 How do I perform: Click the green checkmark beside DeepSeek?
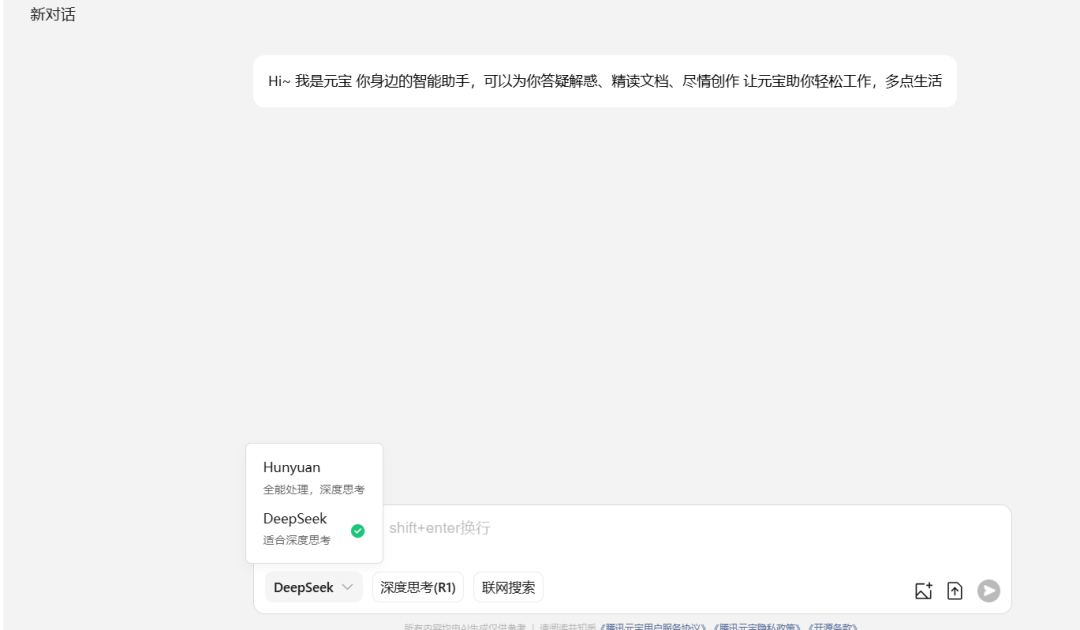357,531
